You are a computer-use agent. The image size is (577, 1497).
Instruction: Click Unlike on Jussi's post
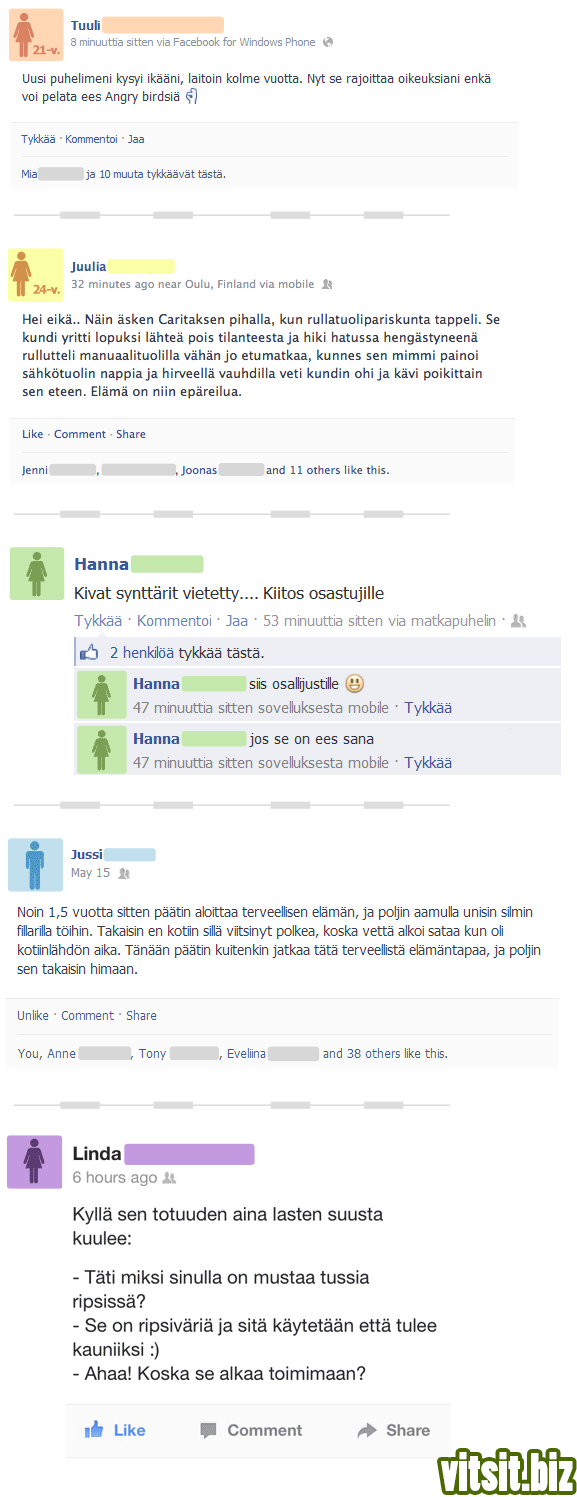pyautogui.click(x=33, y=1015)
